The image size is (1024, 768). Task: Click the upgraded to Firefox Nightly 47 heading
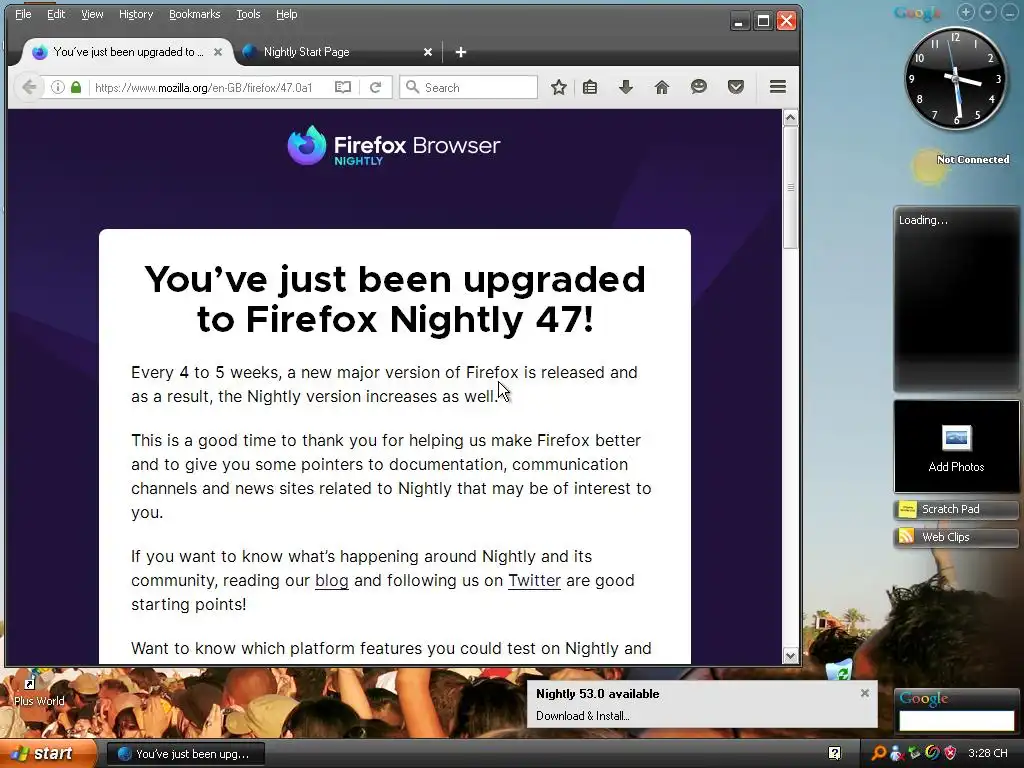click(395, 299)
